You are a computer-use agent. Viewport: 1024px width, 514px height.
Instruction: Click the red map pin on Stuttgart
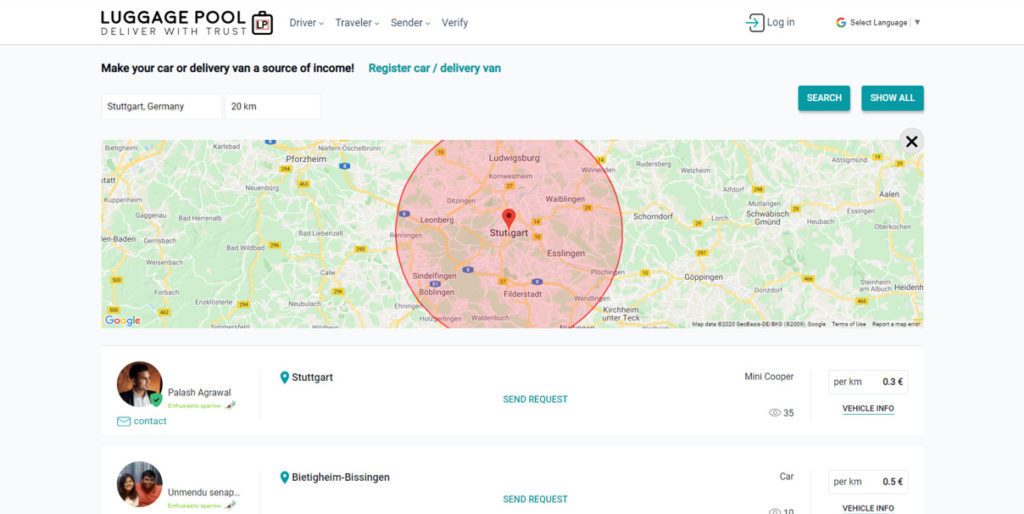point(508,218)
